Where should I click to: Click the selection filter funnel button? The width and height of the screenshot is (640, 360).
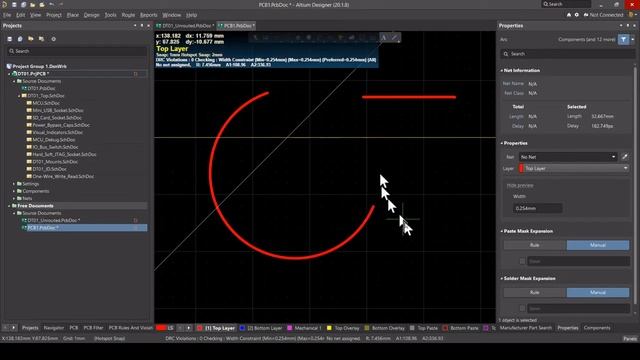(x=623, y=39)
